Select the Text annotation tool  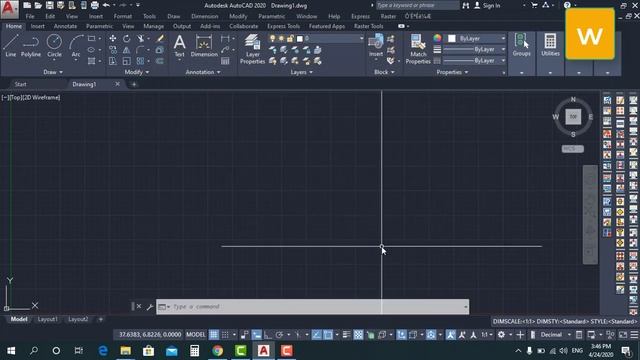coord(180,46)
